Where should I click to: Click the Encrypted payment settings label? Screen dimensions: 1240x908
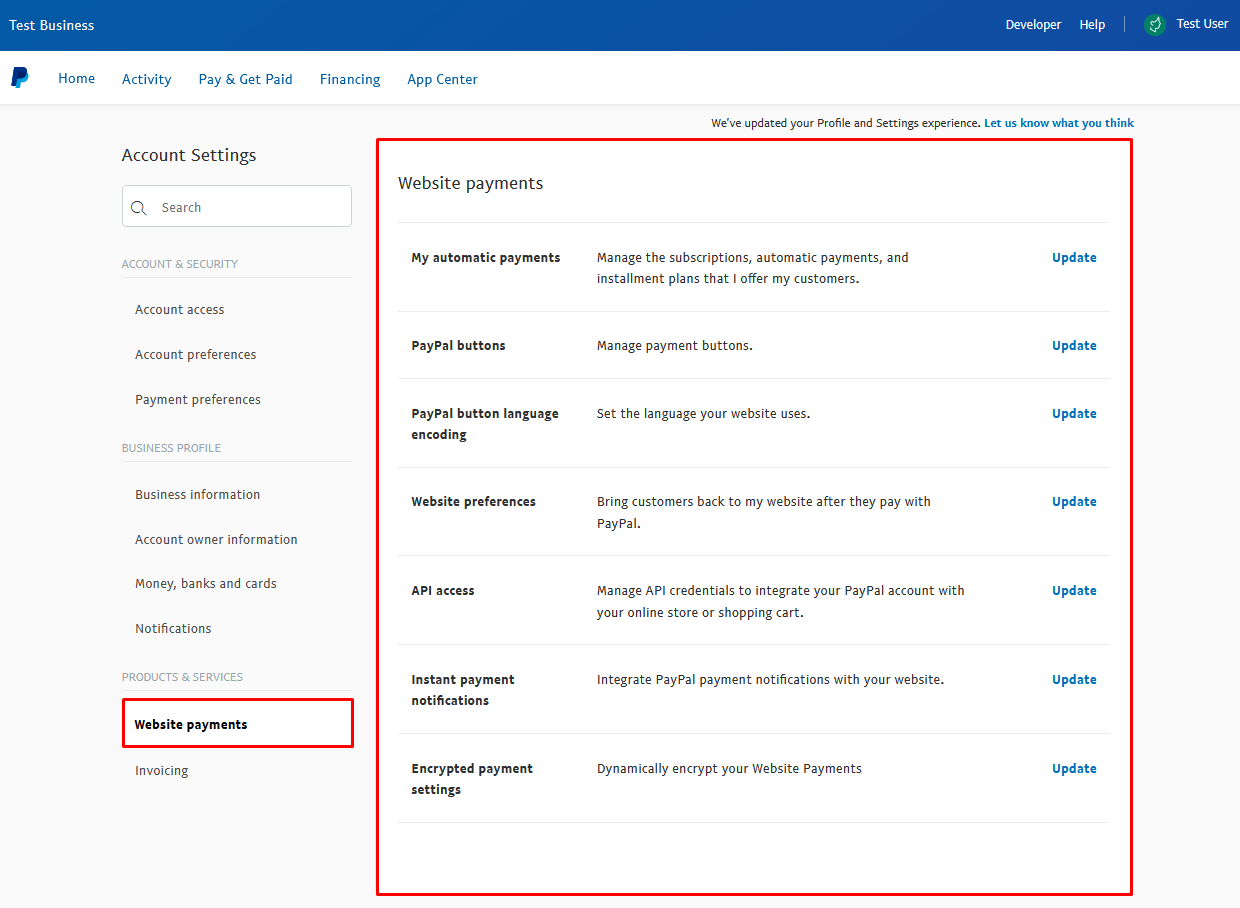coord(472,779)
